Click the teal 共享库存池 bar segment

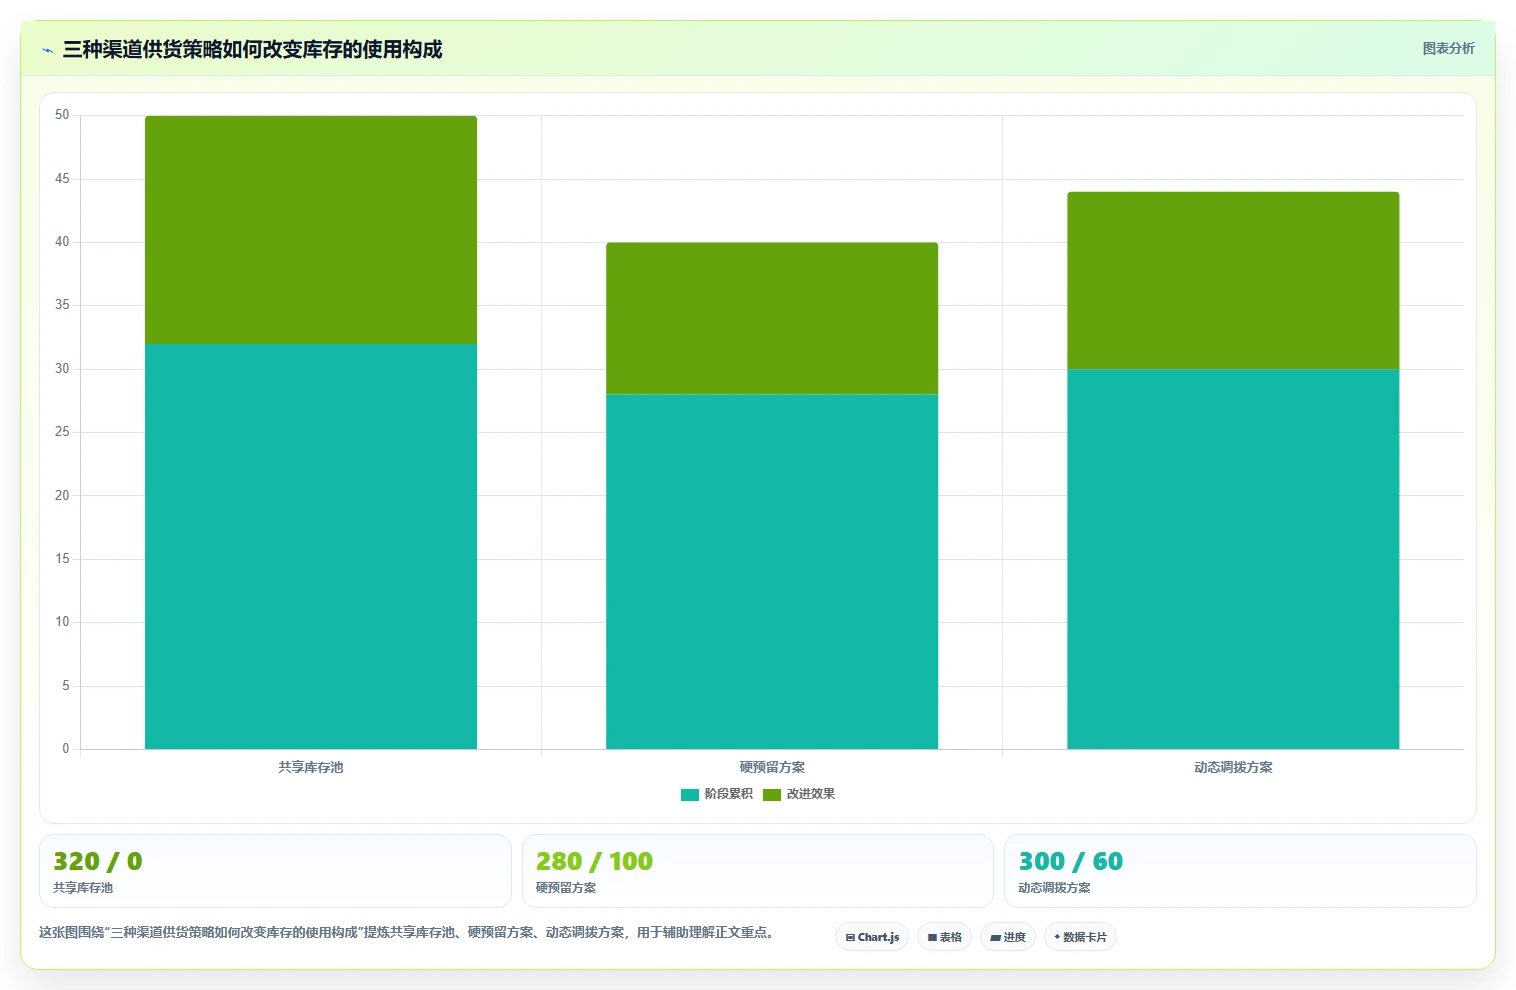(x=311, y=546)
